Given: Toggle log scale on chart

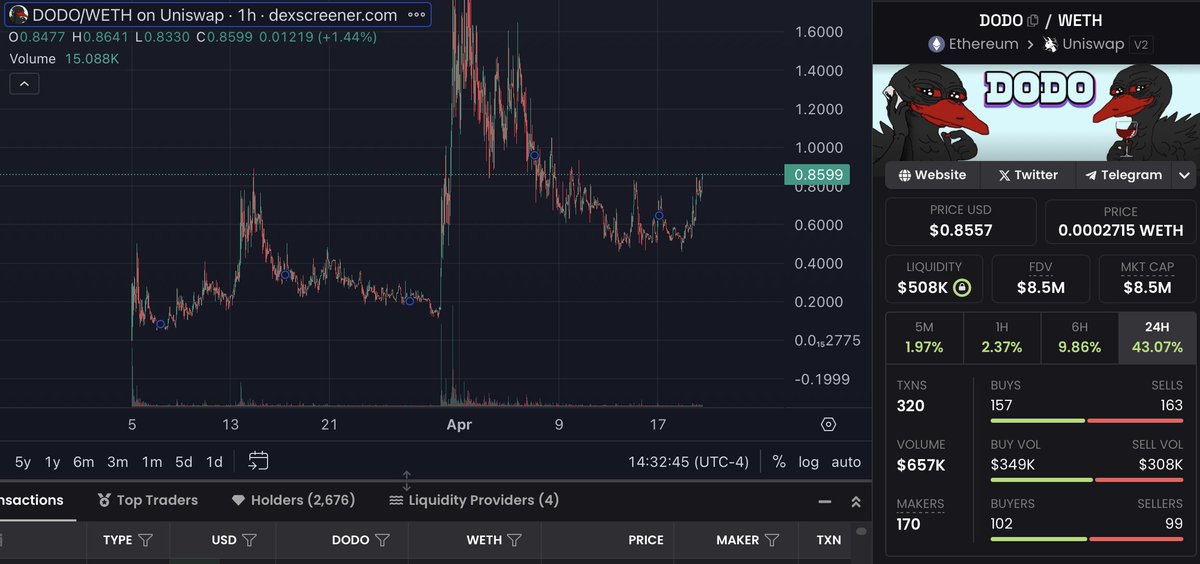Looking at the screenshot, I should pos(808,462).
